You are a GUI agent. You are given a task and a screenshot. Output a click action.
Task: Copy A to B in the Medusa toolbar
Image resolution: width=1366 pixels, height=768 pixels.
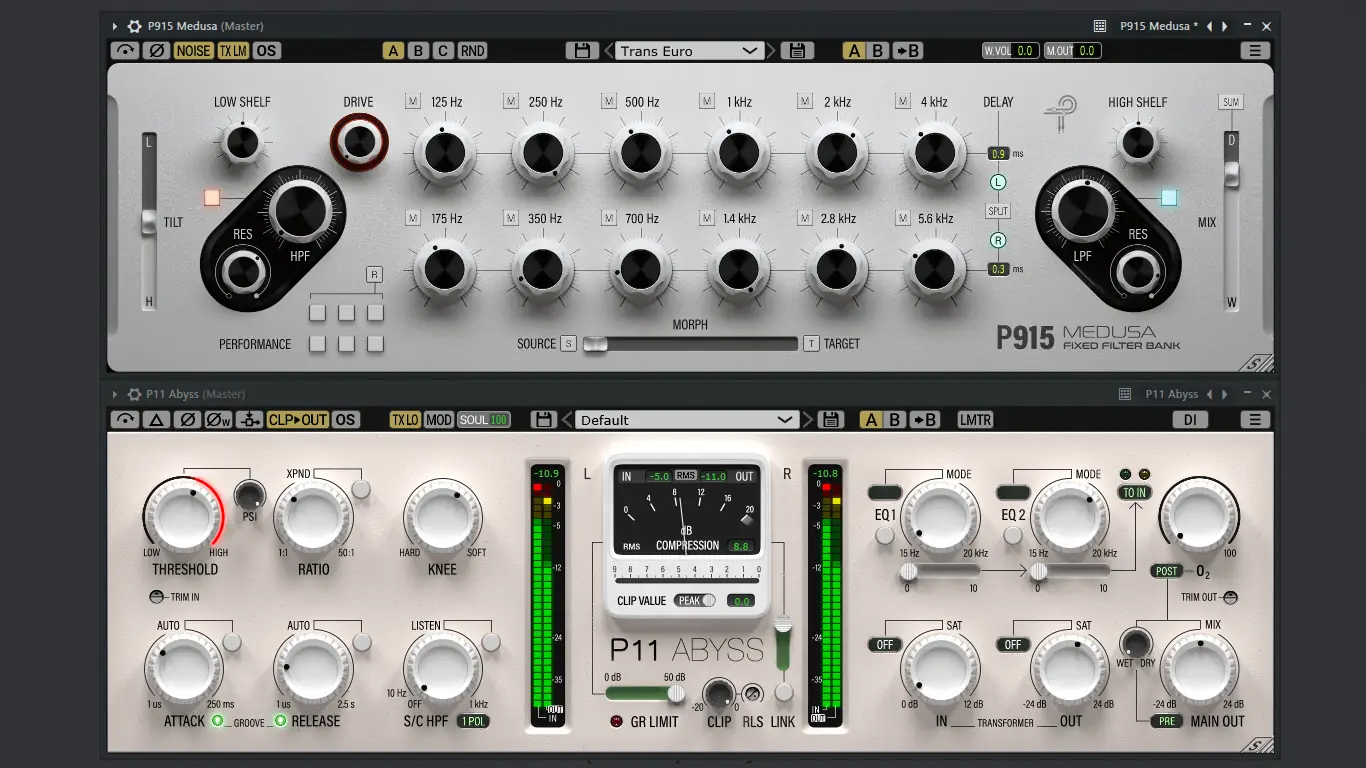point(907,51)
